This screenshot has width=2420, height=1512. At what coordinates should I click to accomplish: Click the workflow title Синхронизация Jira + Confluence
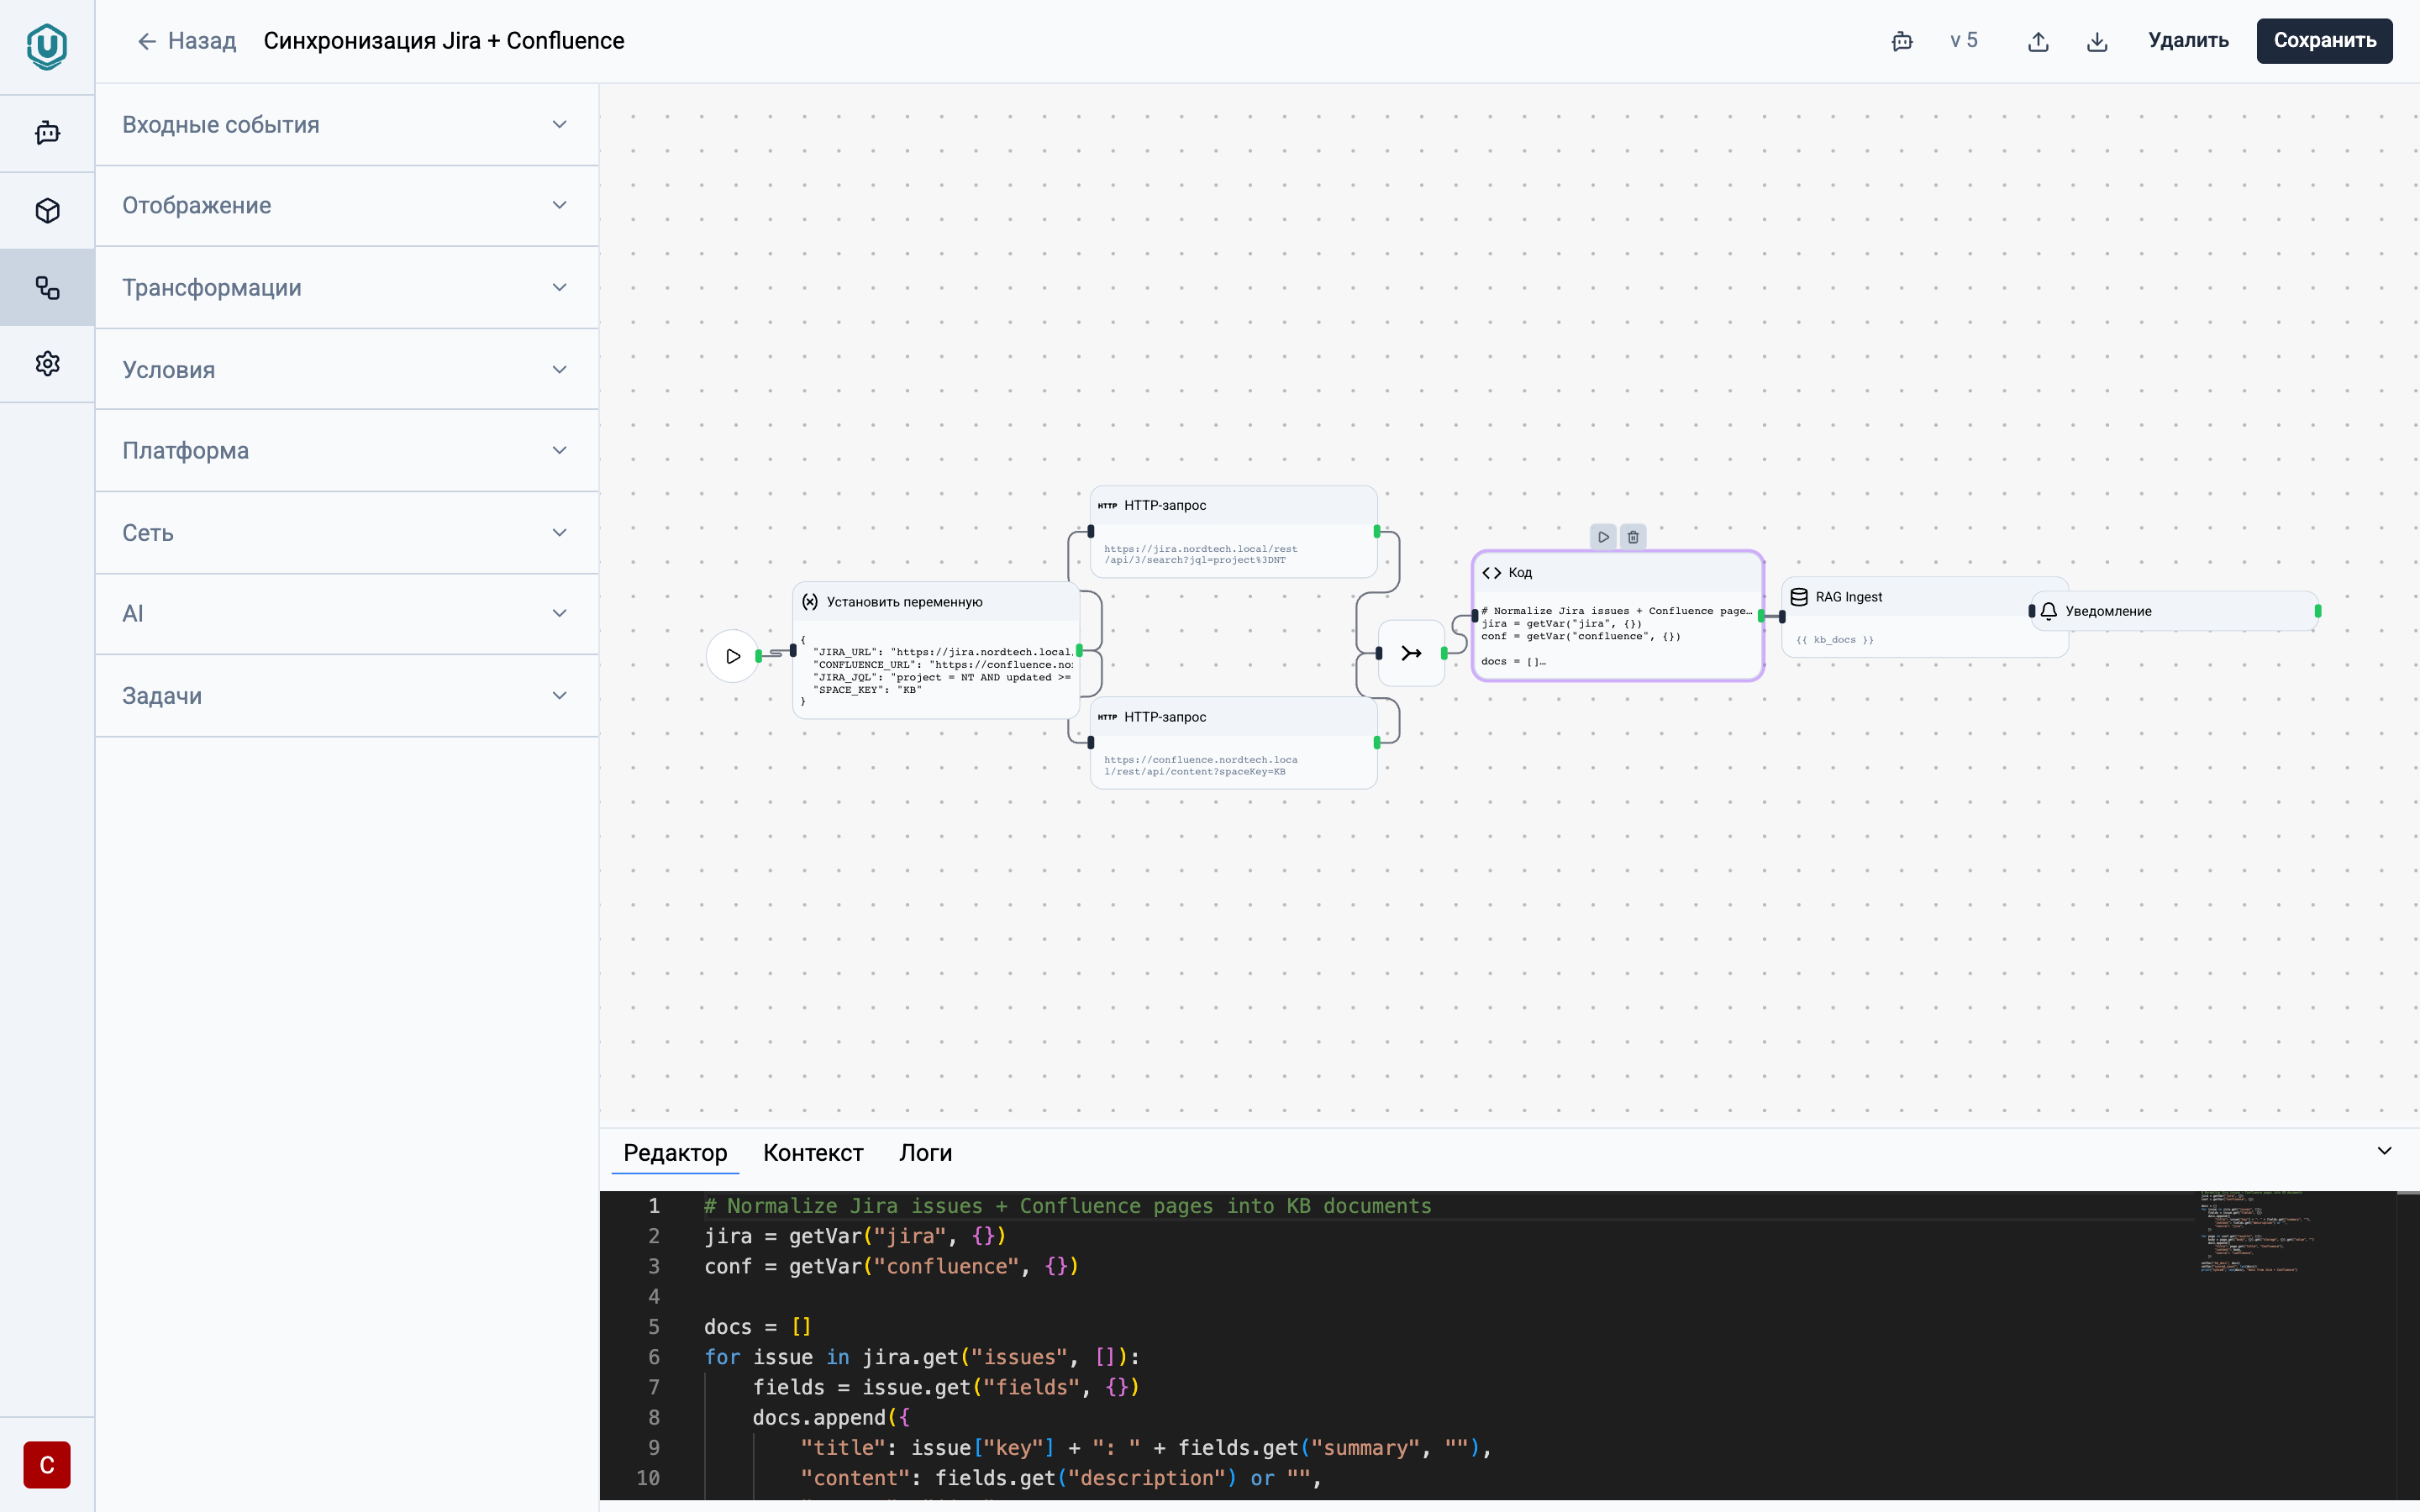tap(444, 41)
